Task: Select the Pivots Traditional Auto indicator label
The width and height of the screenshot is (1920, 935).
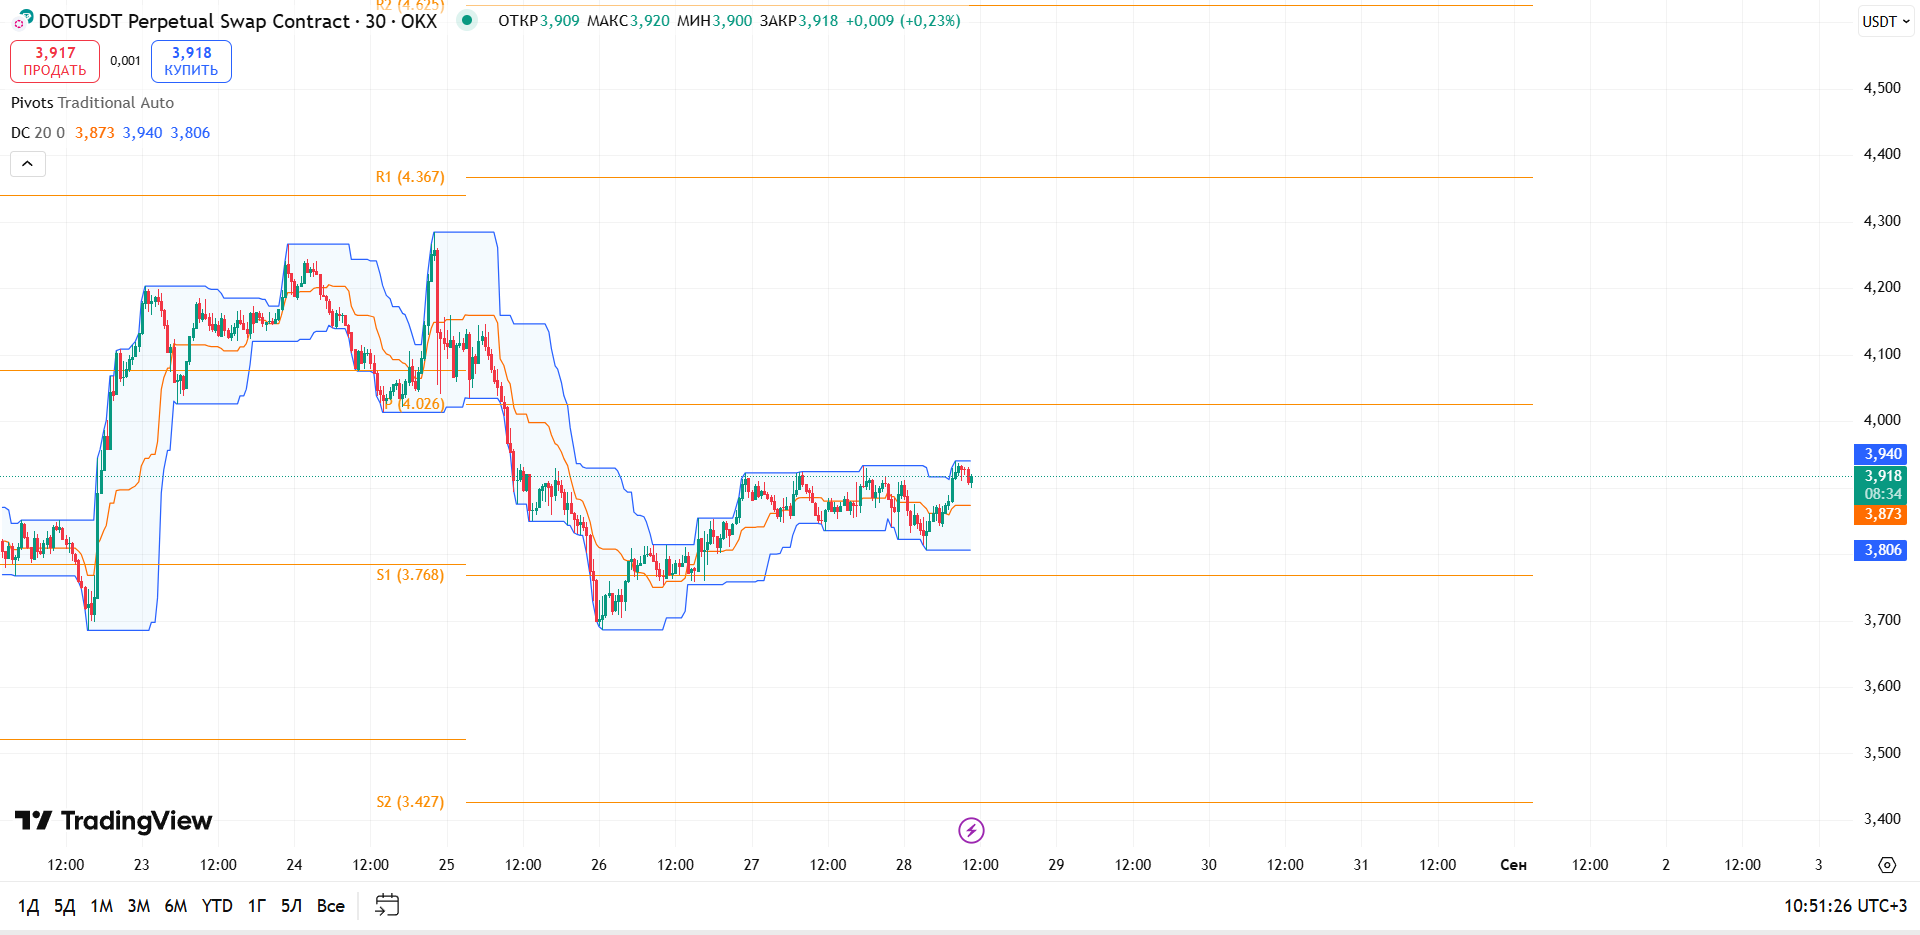Action: pos(92,103)
